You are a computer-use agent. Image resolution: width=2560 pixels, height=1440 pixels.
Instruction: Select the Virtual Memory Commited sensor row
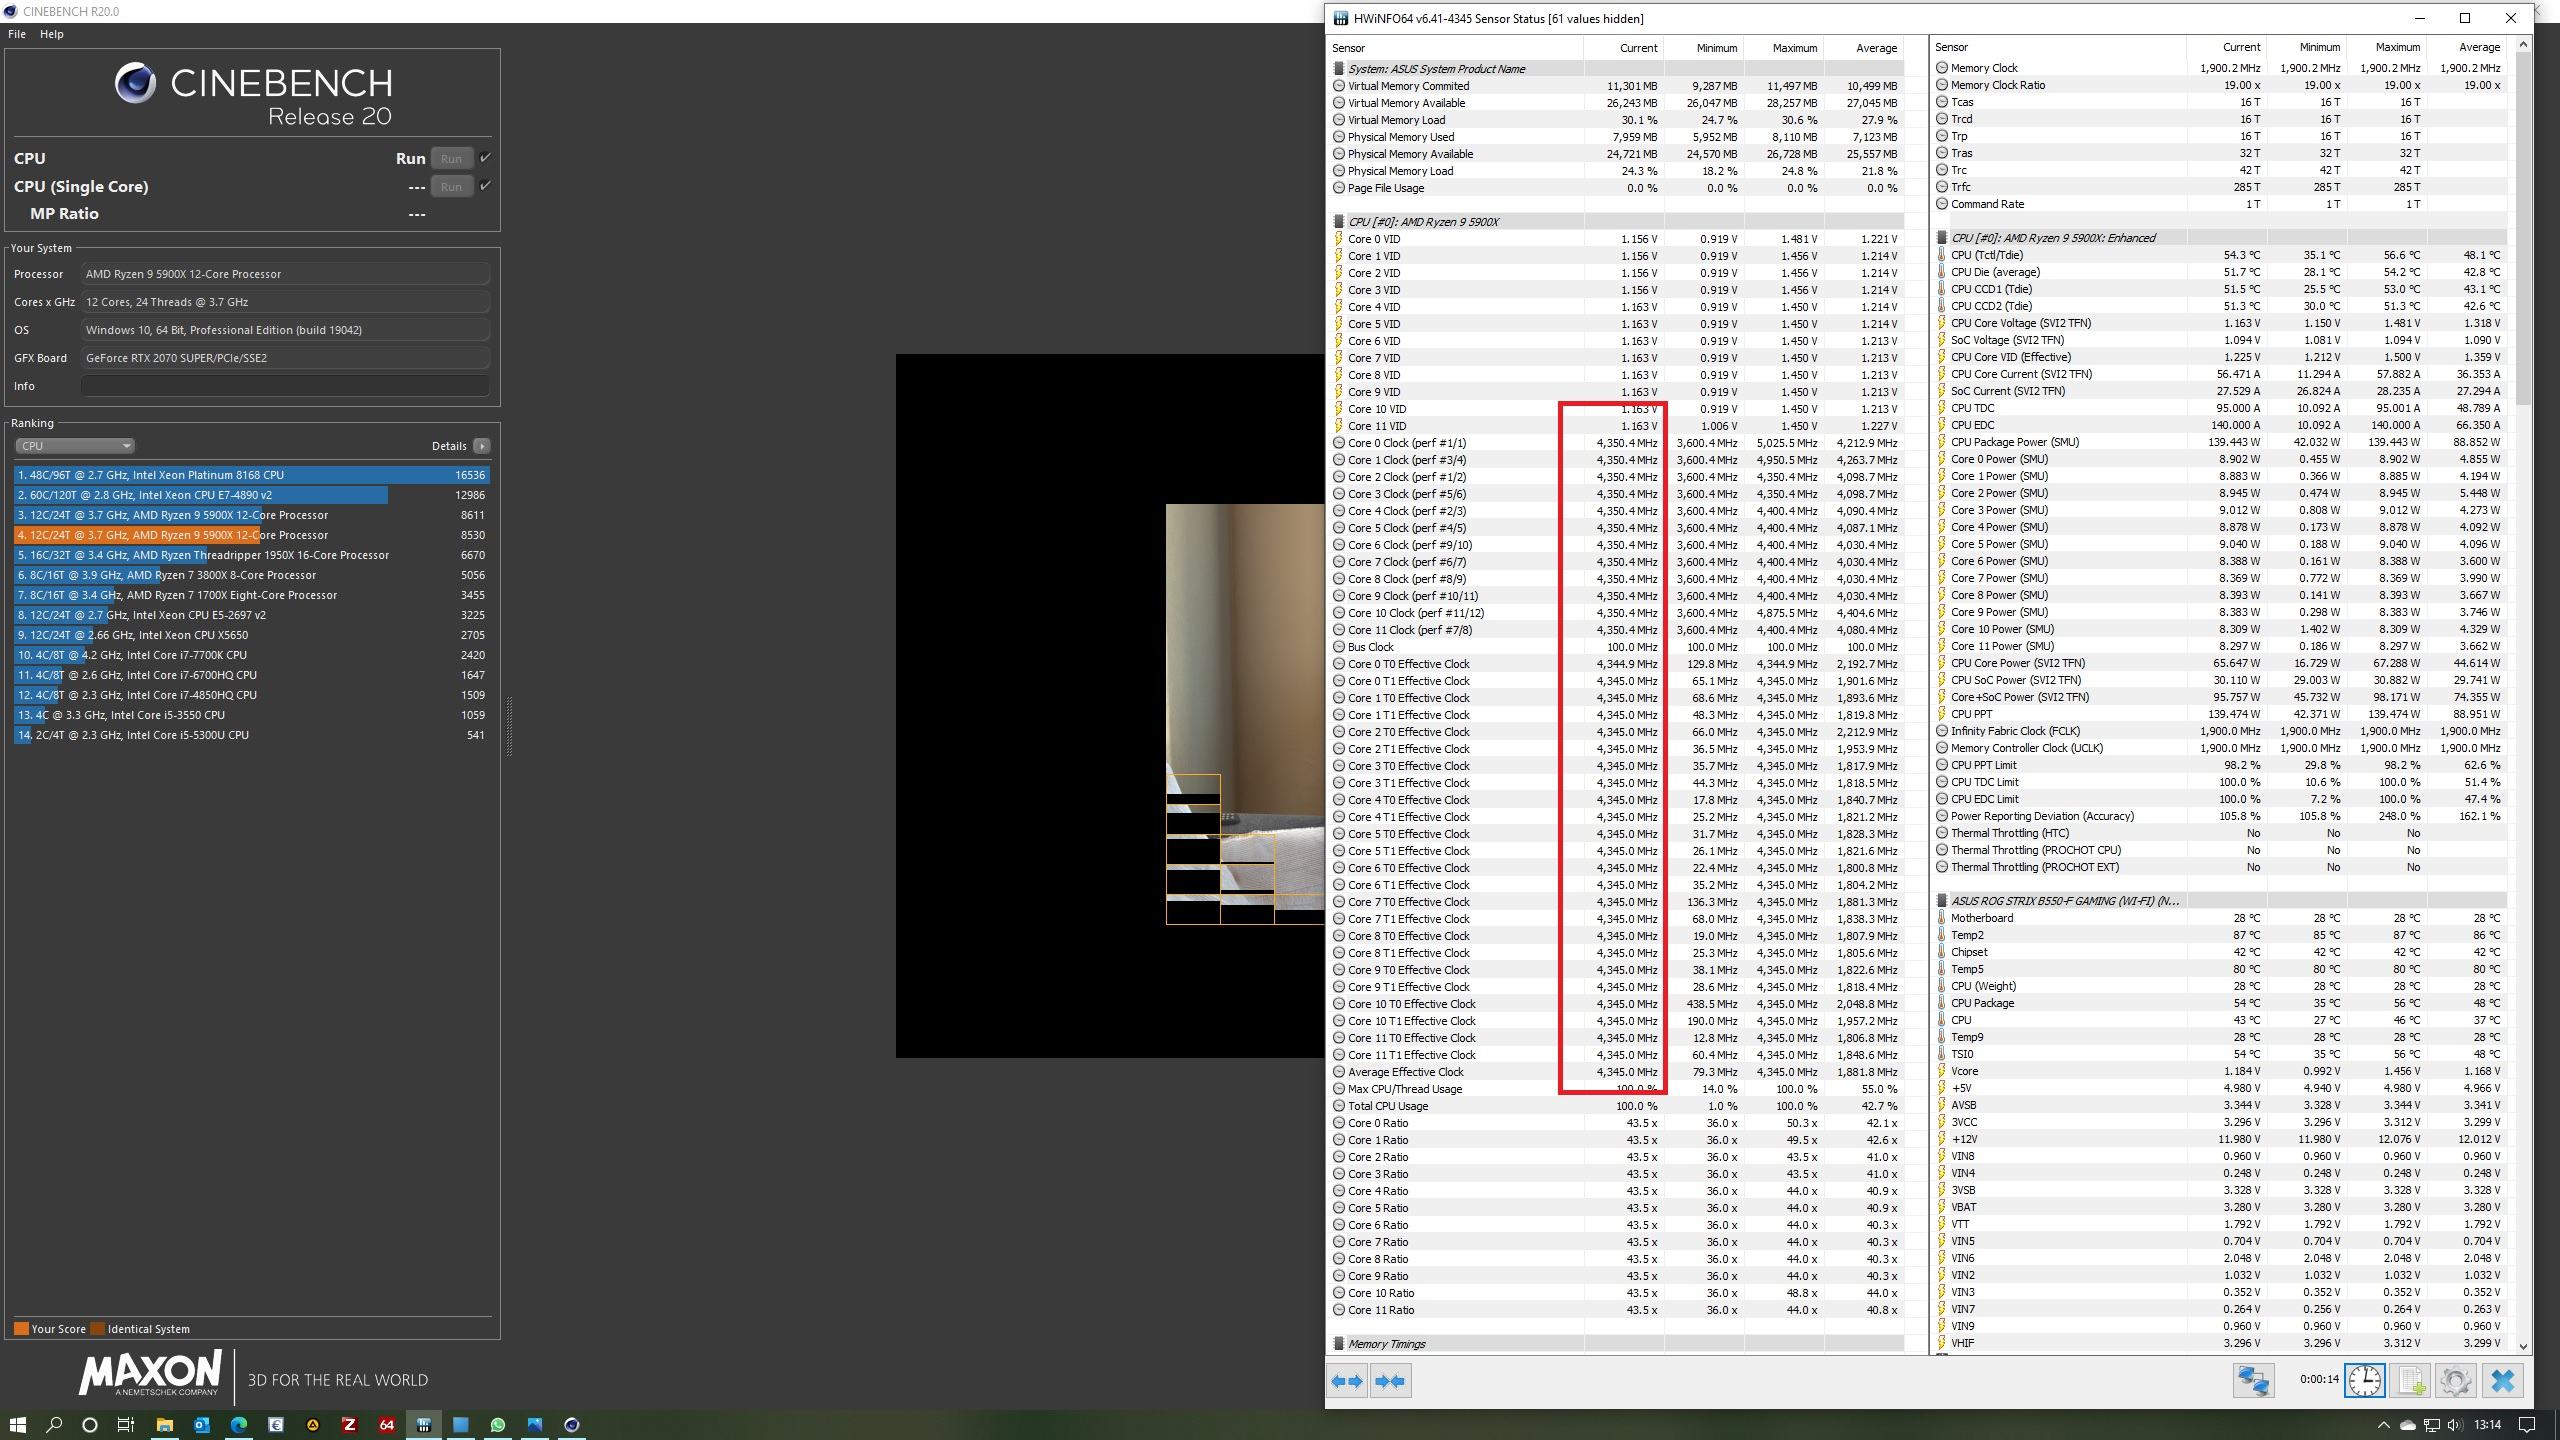coord(1617,86)
